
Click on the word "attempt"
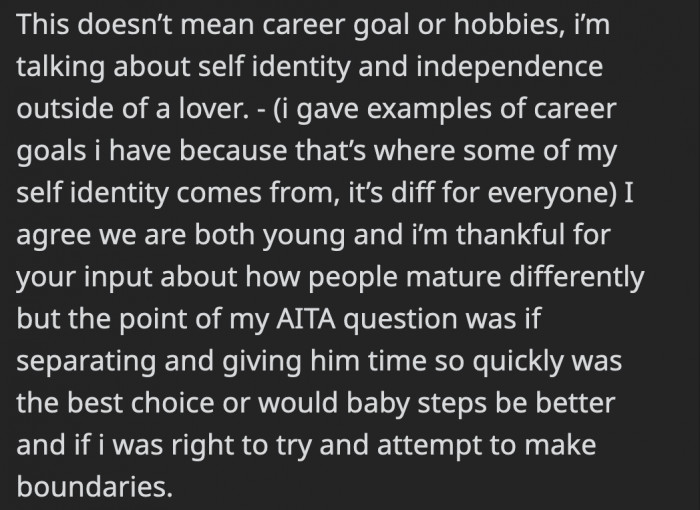point(429,446)
